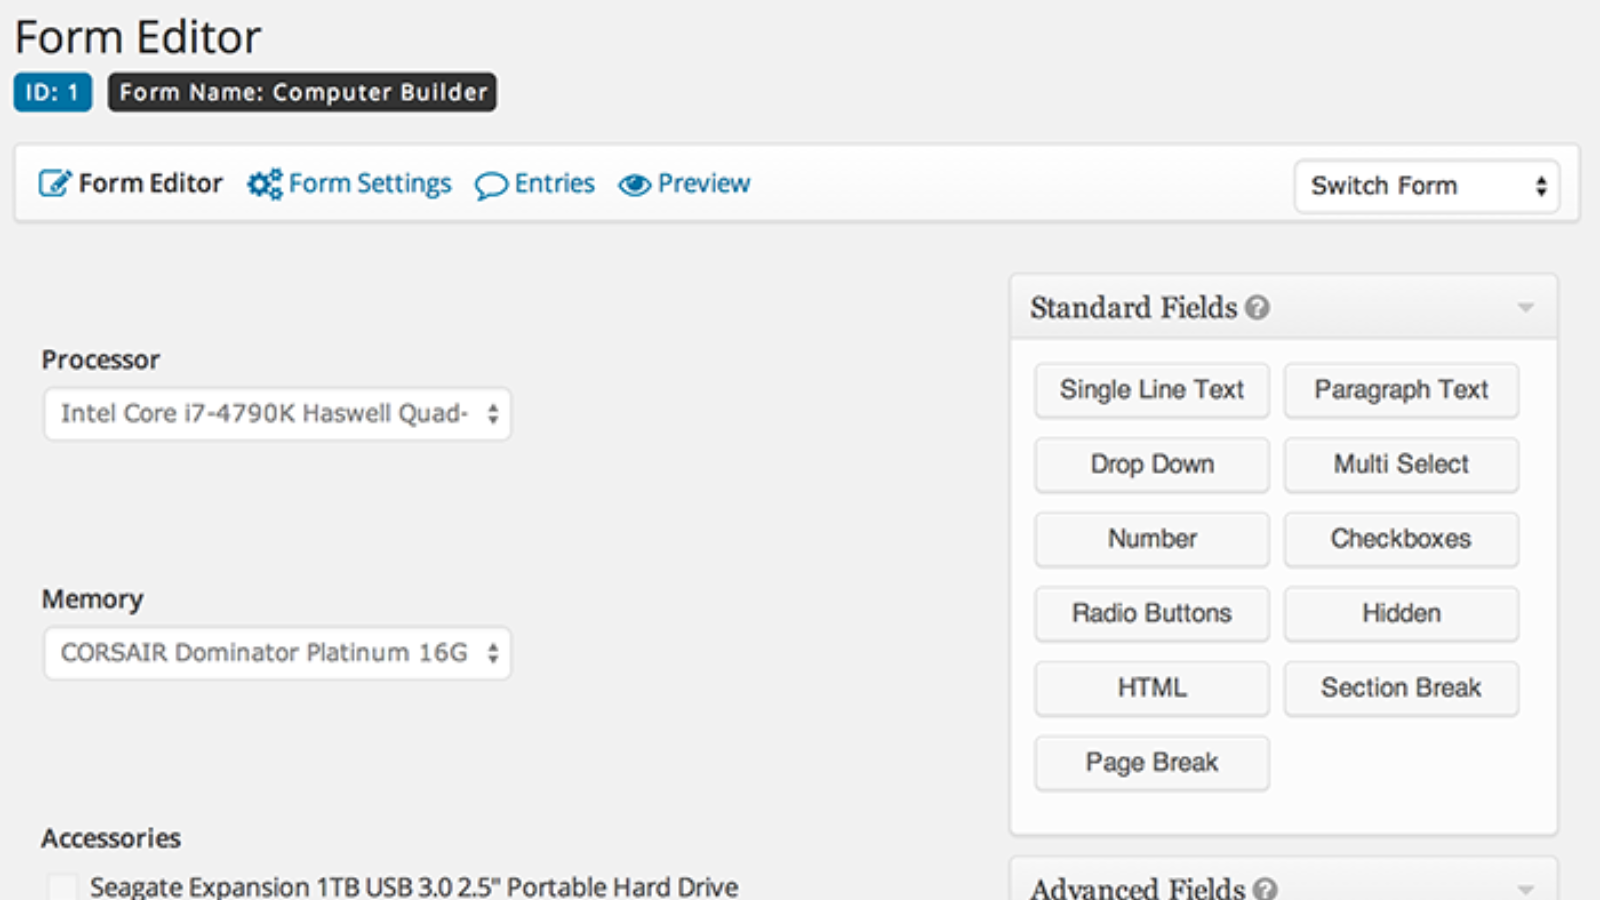Click the eye icon next to Preview
This screenshot has height=900, width=1600.
(634, 184)
